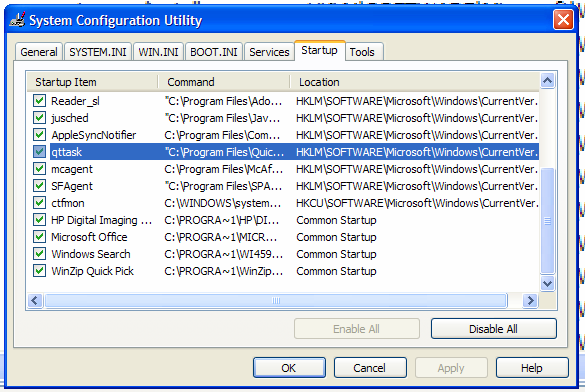Select the mcagent entry name

[72, 169]
